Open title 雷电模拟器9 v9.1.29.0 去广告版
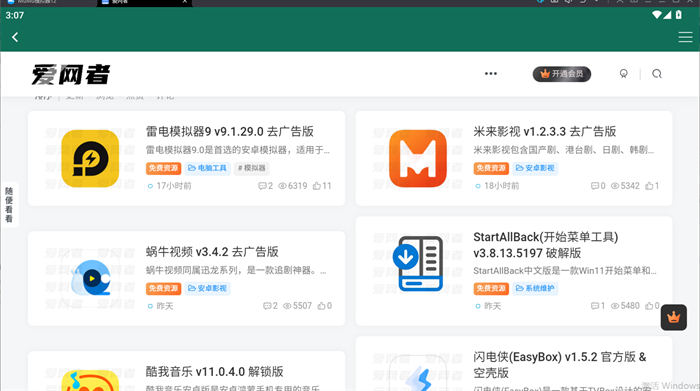 coord(229,132)
